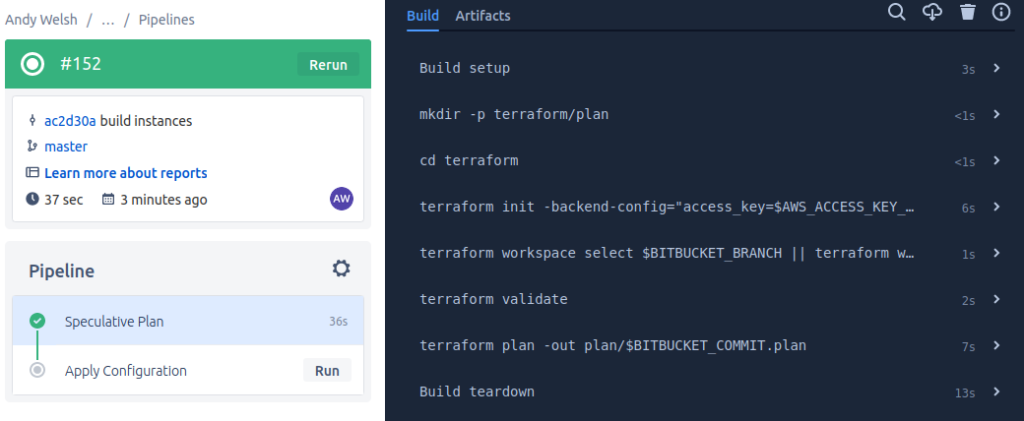Click the search icon in build log

[897, 12]
